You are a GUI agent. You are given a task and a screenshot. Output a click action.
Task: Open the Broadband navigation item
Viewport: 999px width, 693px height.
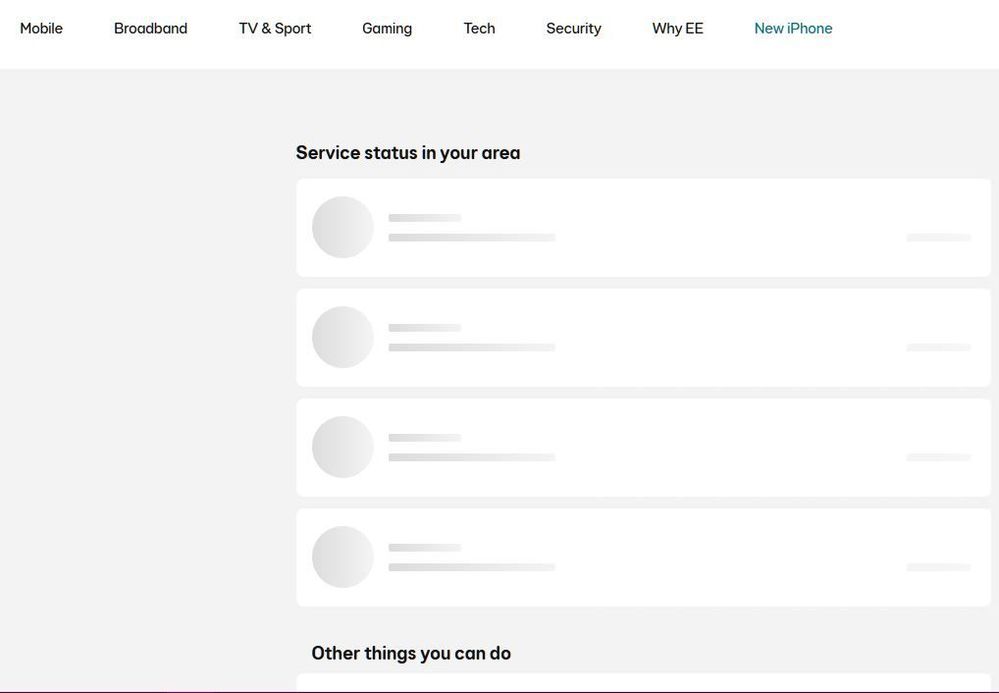click(150, 28)
